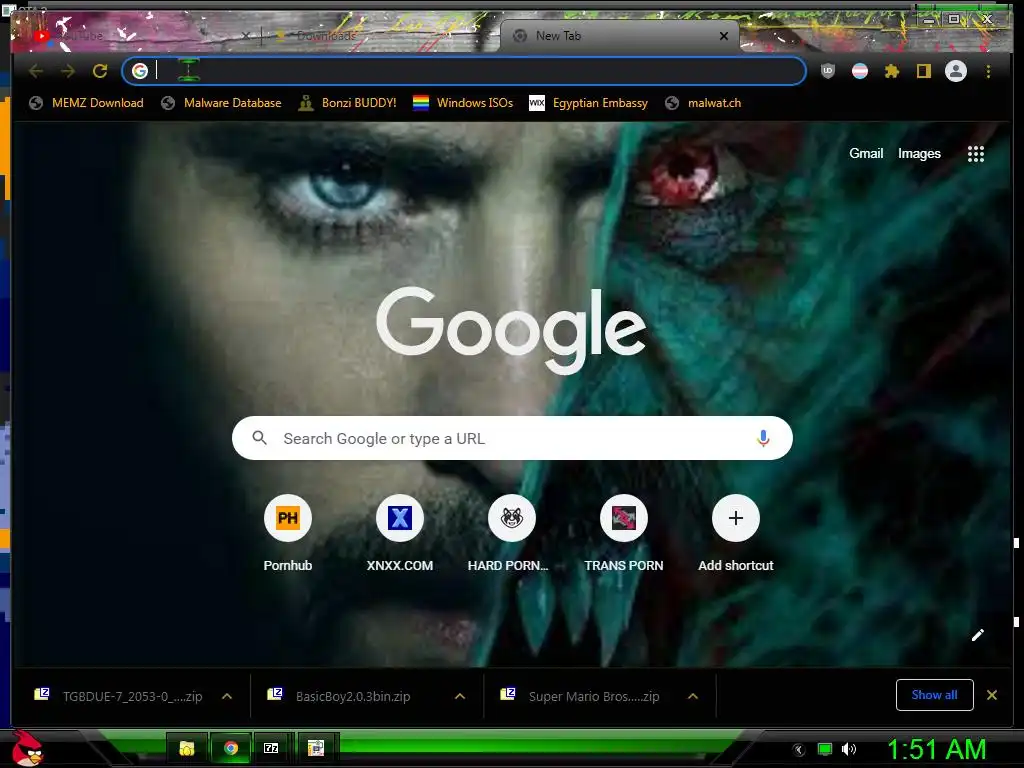1024x768 pixels.
Task: Open the Extensions puzzle piece menu
Action: tap(892, 71)
